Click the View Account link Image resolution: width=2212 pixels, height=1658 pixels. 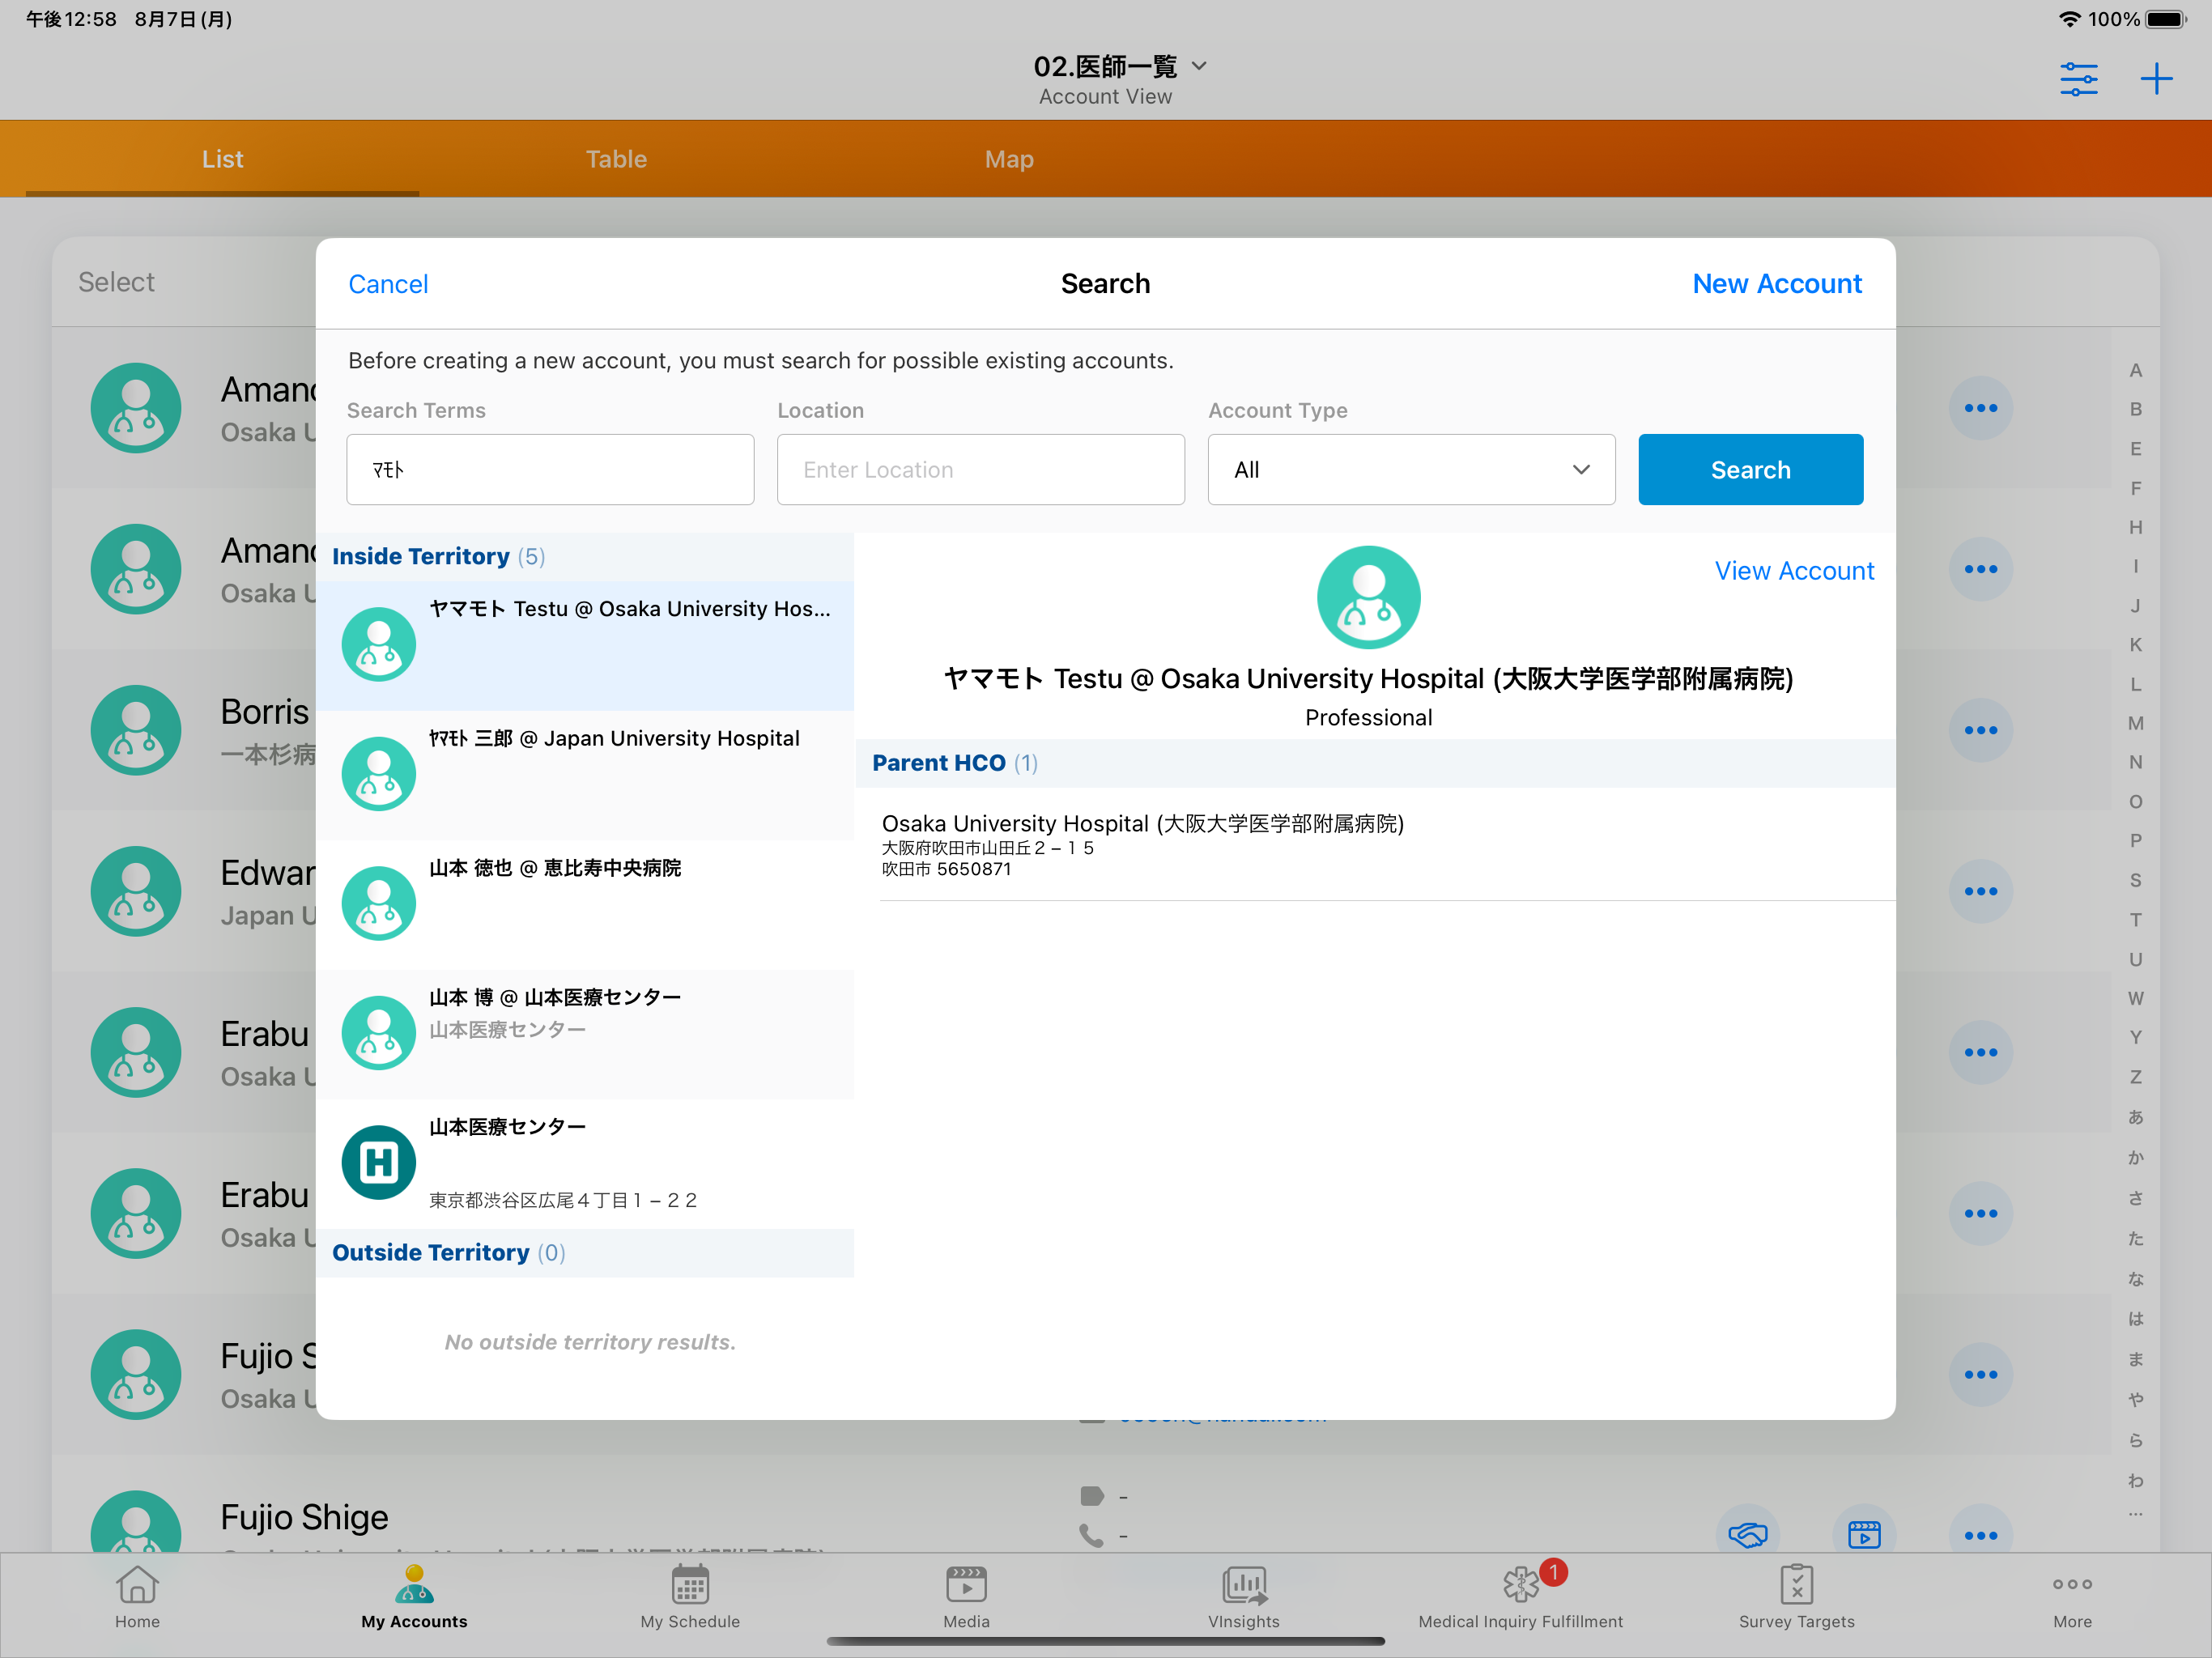(1794, 571)
